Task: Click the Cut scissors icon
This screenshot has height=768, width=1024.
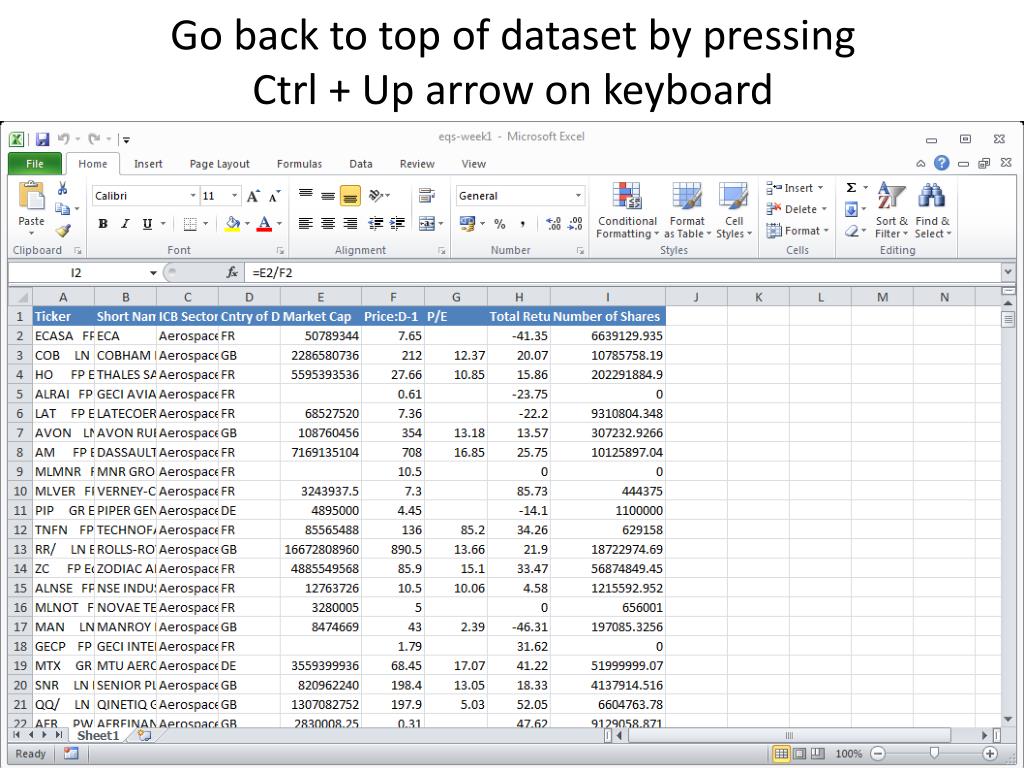Action: click(63, 189)
